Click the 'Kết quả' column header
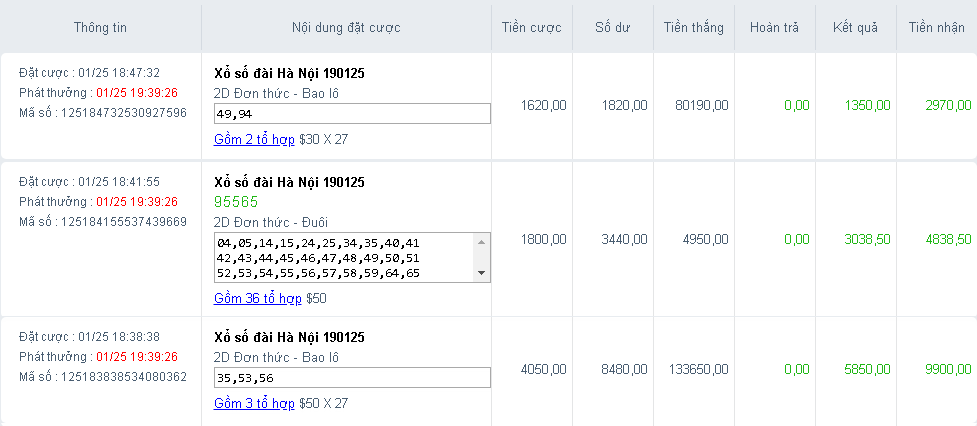 (855, 26)
